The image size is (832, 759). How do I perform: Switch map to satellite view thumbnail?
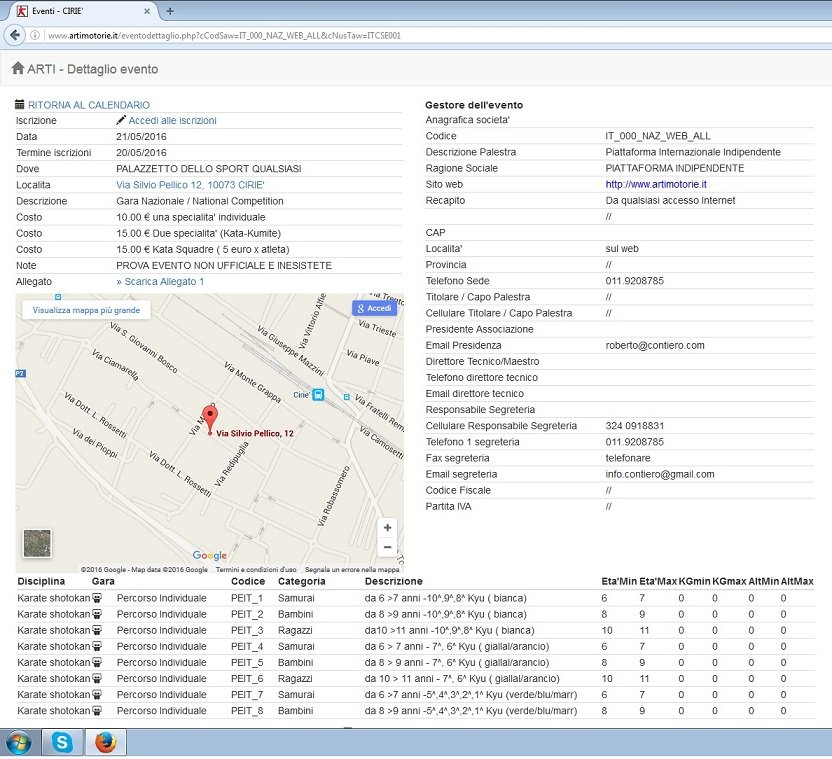(x=38, y=542)
